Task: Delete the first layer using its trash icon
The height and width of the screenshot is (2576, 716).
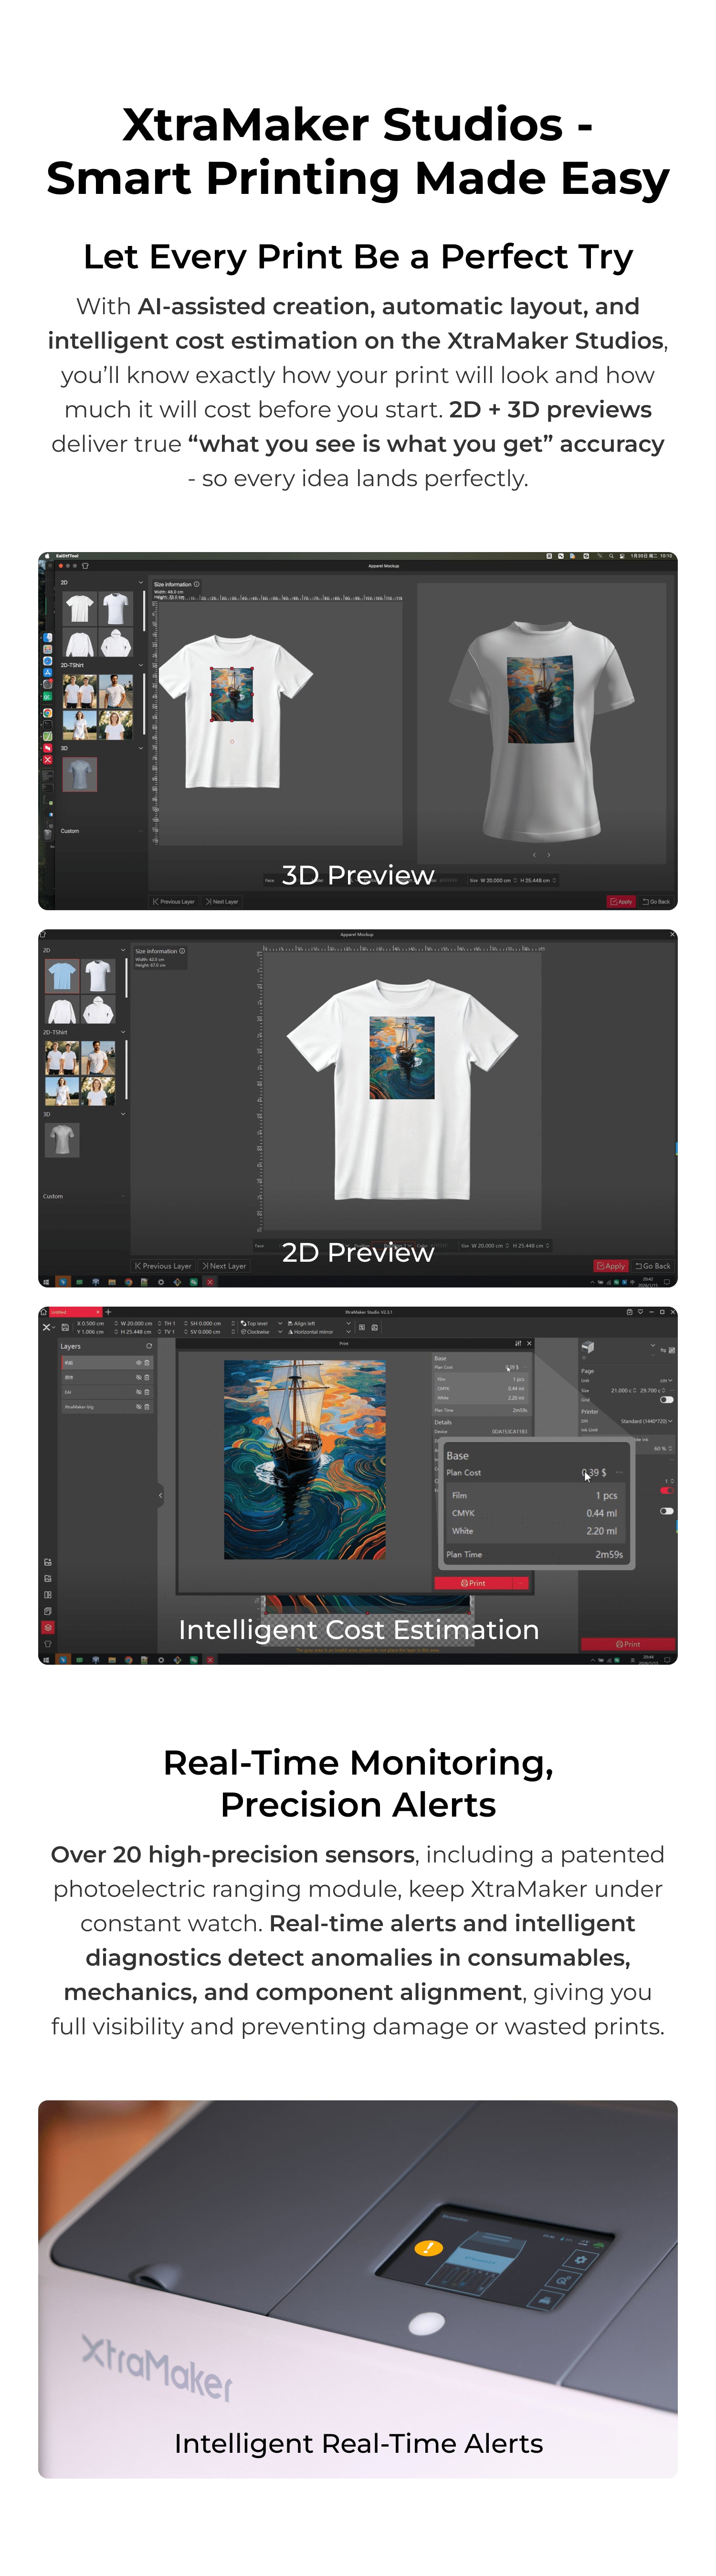Action: click(147, 1362)
